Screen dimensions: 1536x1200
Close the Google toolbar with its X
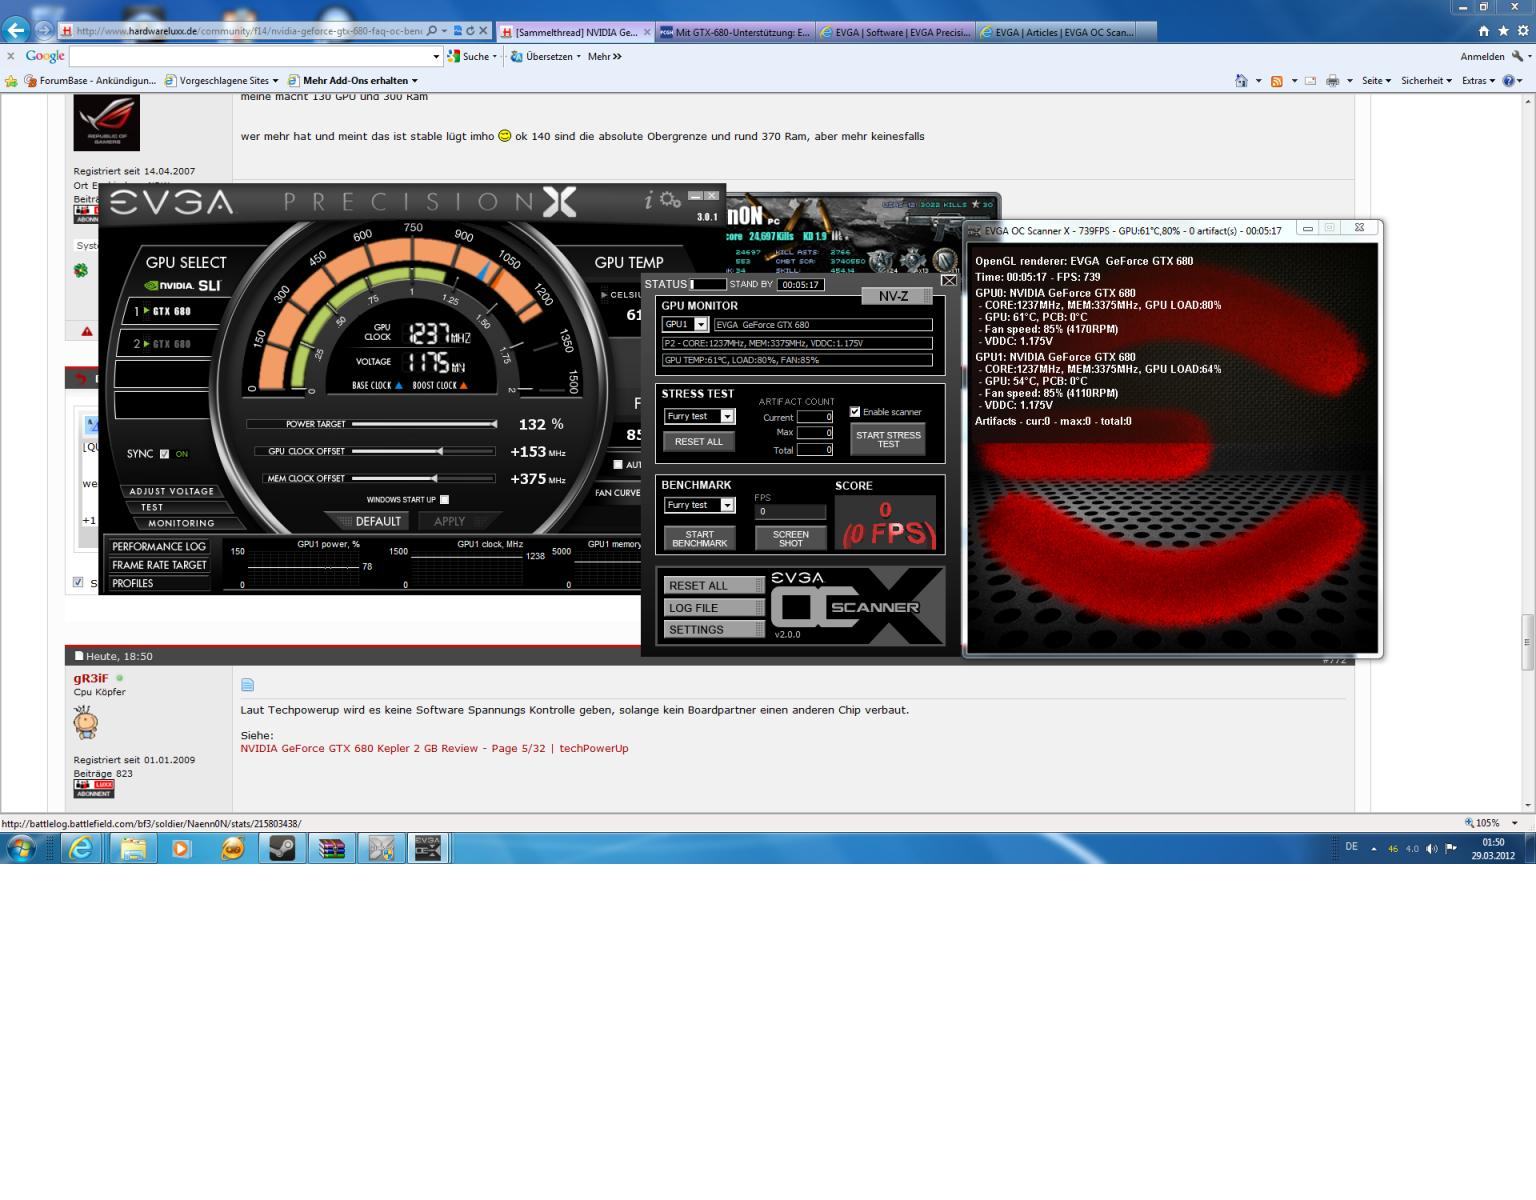(11, 56)
